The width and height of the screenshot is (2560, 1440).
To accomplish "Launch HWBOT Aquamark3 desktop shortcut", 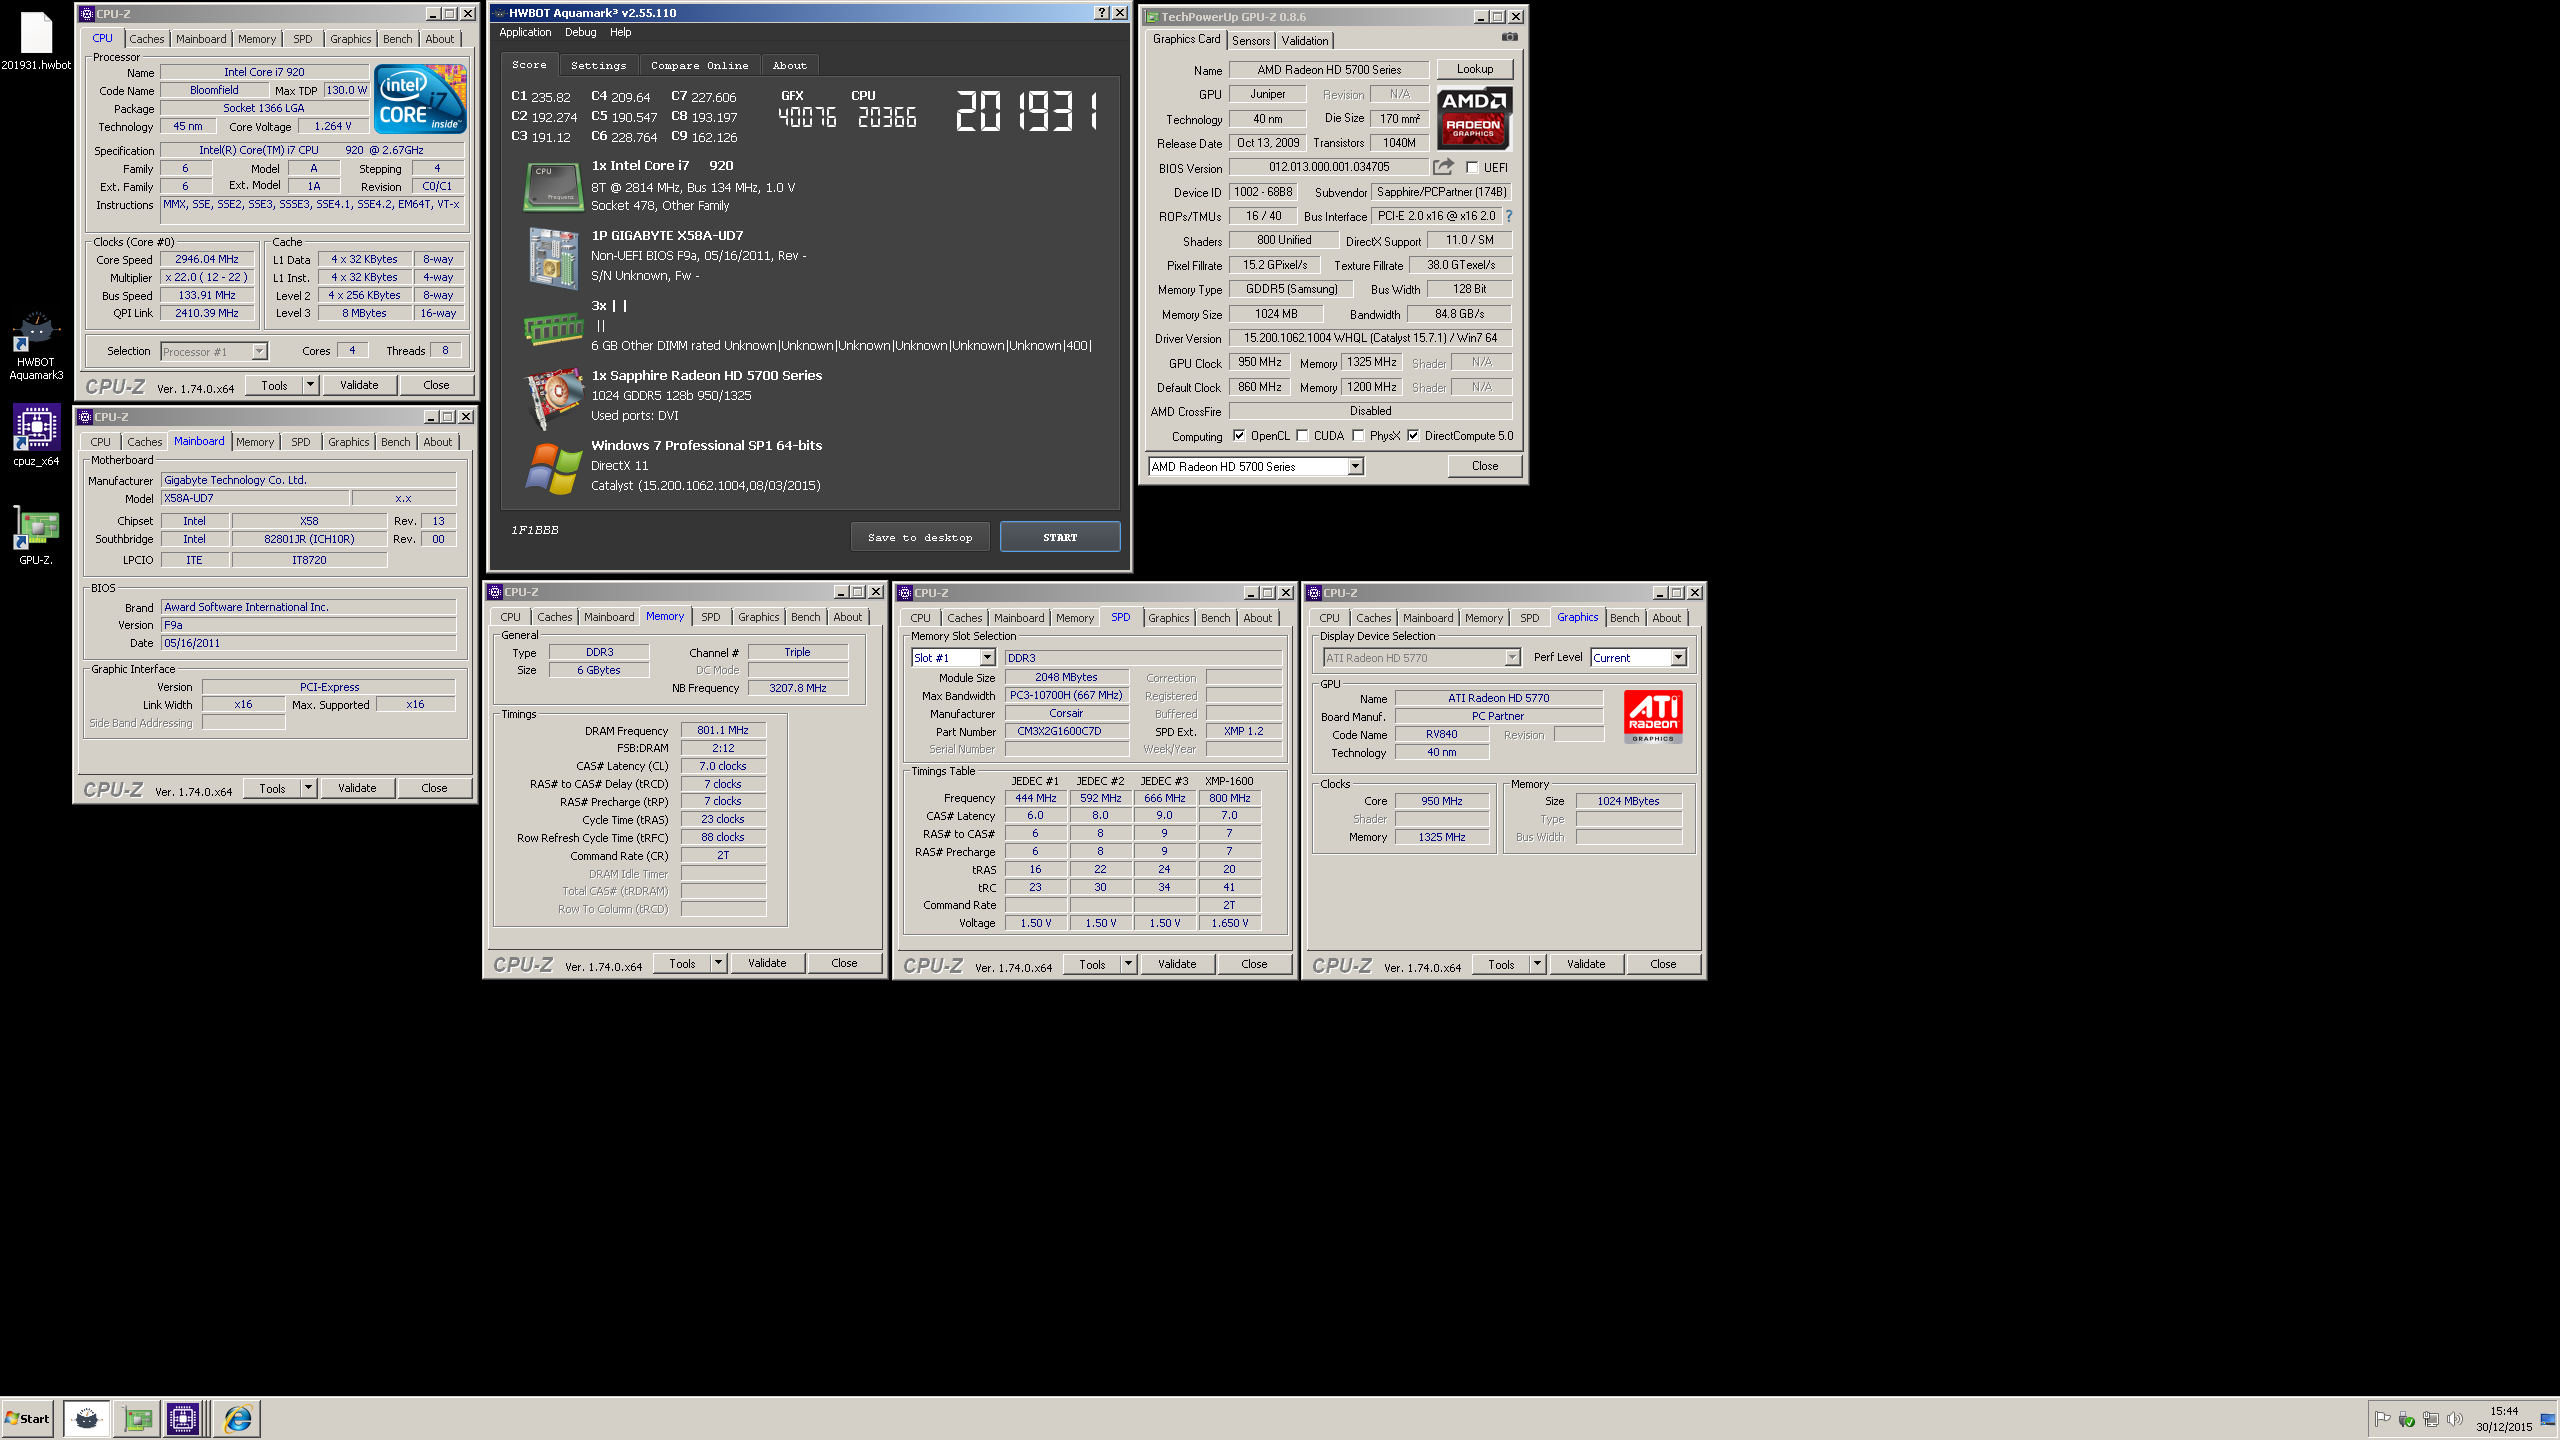I will 36,345.
